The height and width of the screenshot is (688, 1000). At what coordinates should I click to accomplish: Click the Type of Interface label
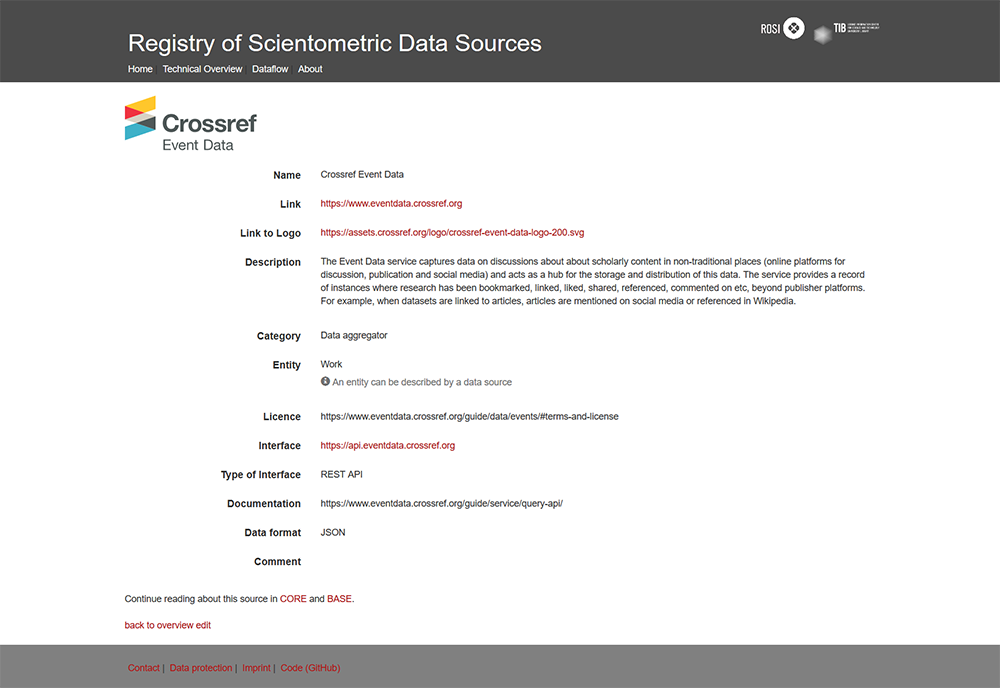click(261, 474)
